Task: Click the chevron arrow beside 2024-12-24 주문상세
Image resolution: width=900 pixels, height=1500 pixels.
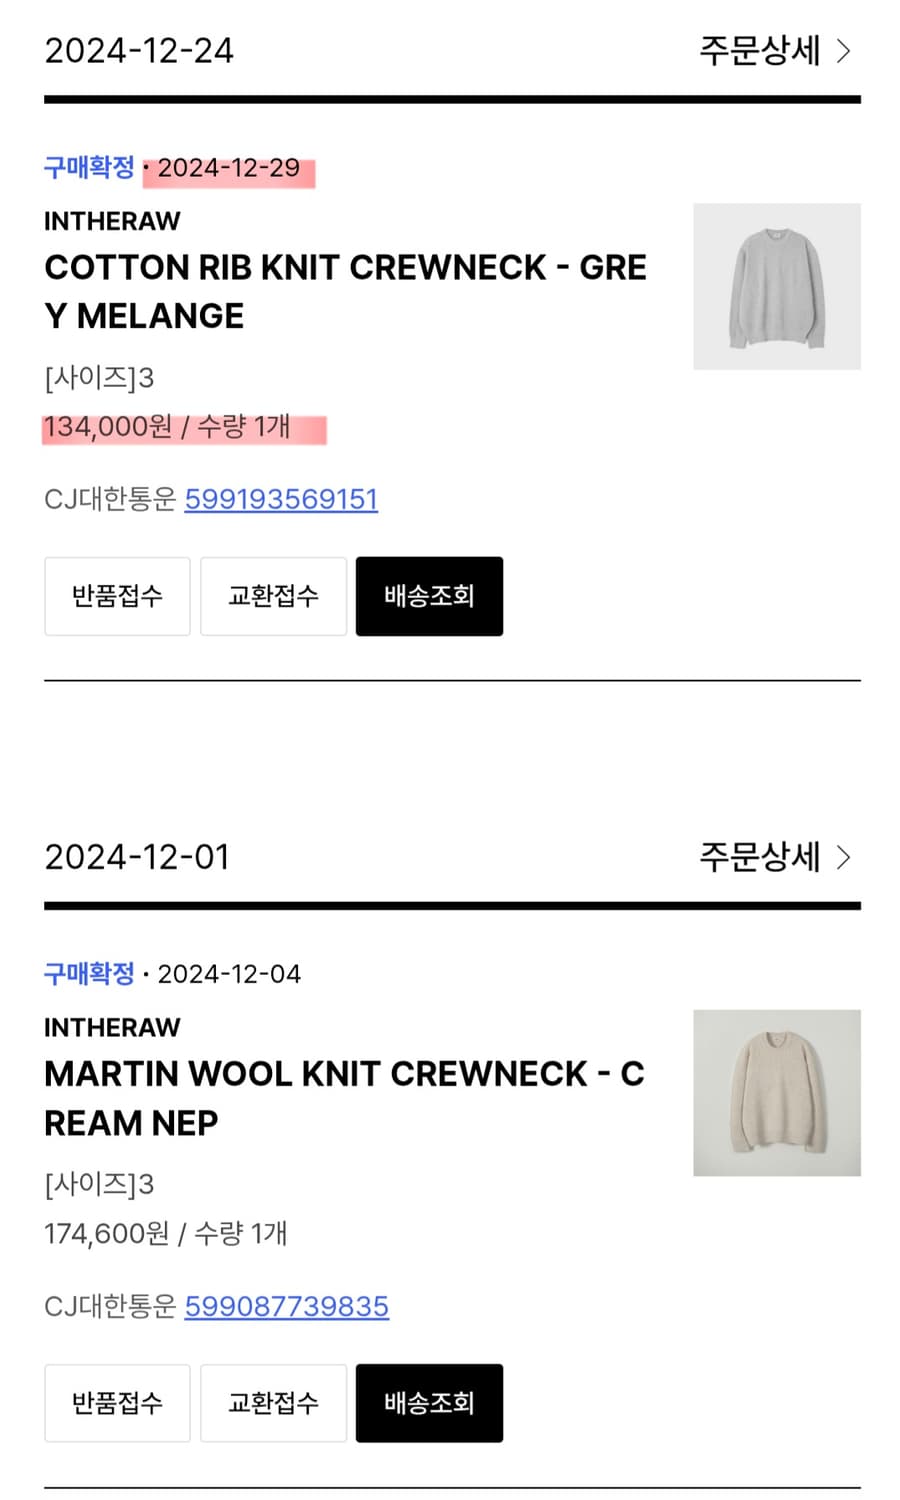Action: tap(843, 51)
